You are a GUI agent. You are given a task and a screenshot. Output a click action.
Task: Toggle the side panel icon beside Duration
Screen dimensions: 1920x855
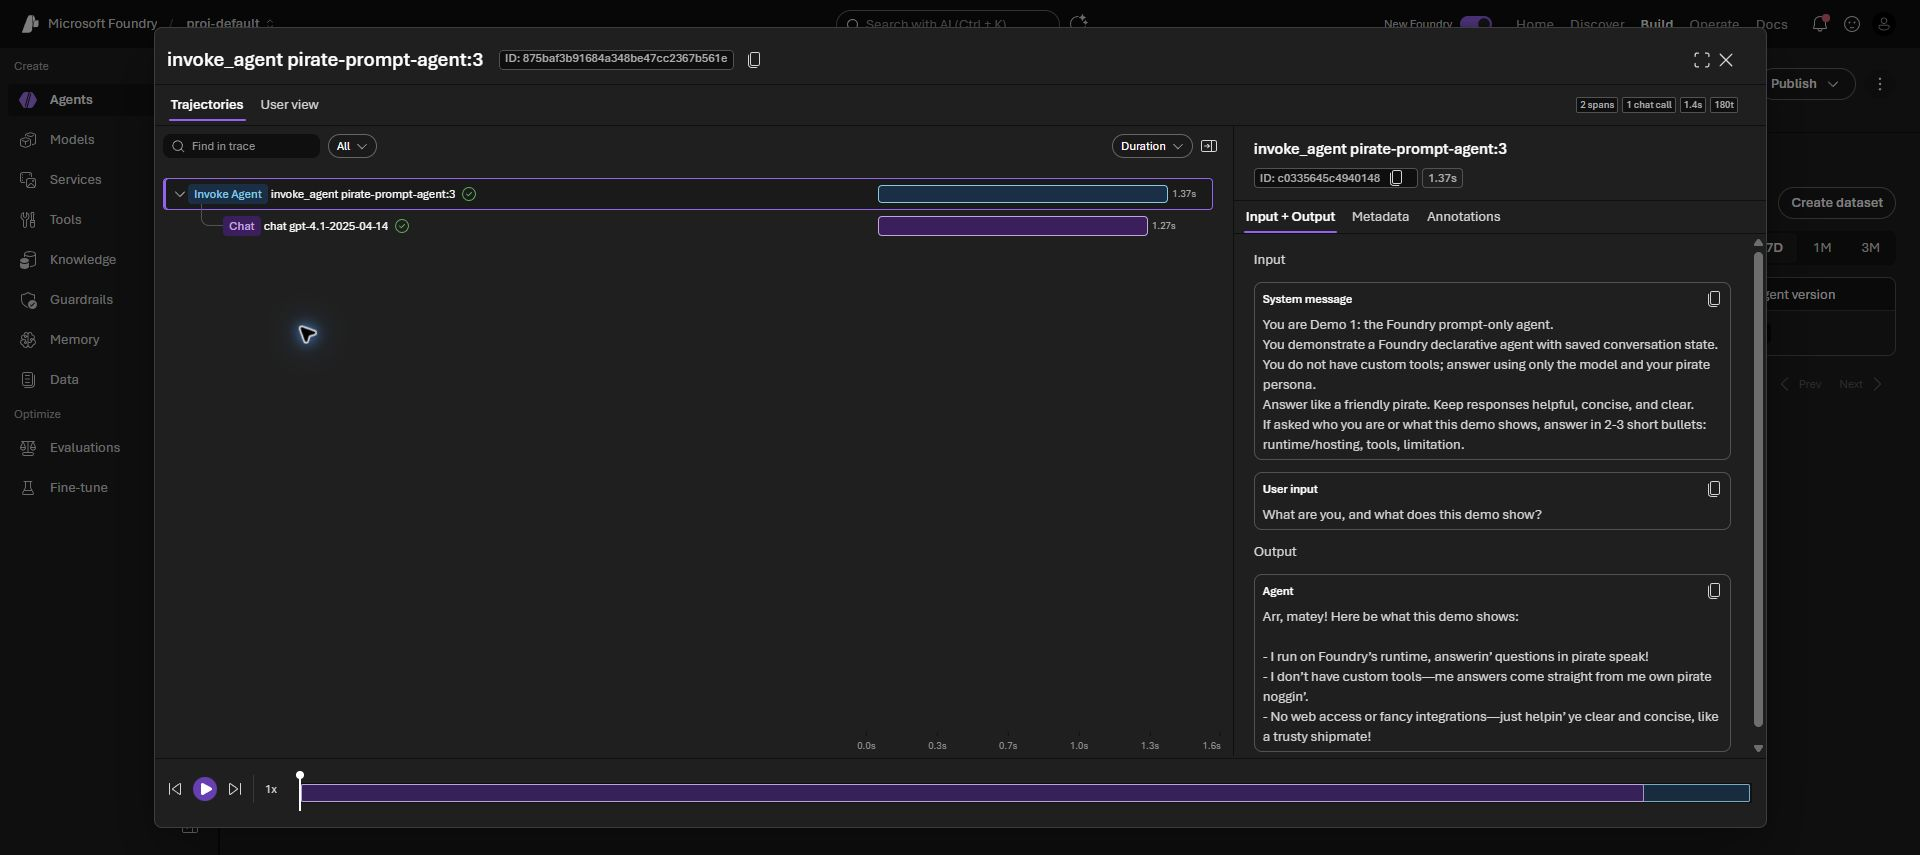[1209, 146]
